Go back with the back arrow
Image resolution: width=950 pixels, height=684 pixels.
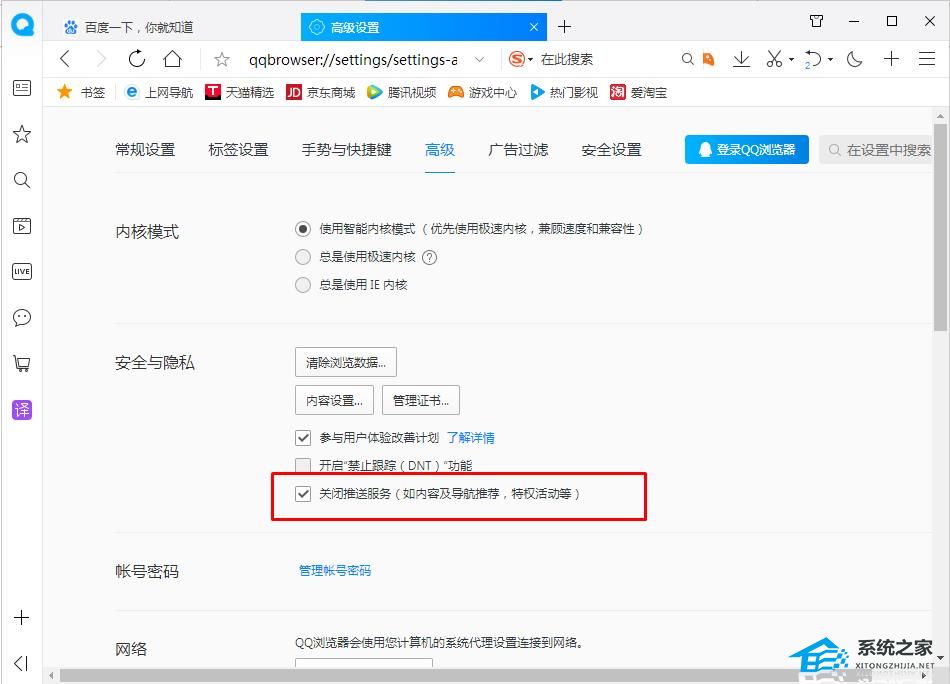[x=65, y=59]
